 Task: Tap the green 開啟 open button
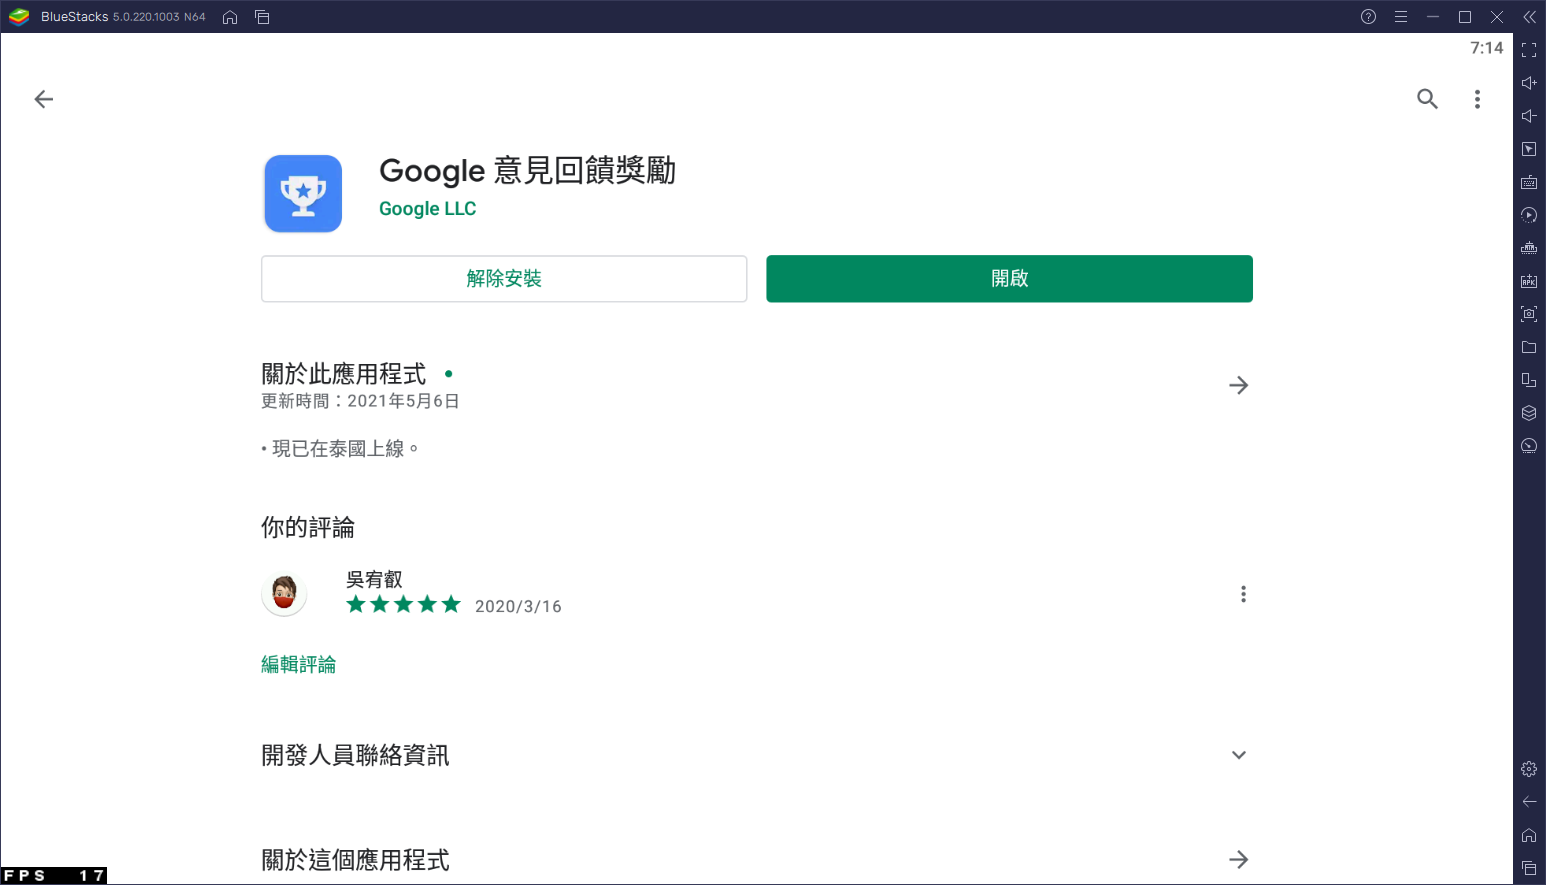point(1009,279)
